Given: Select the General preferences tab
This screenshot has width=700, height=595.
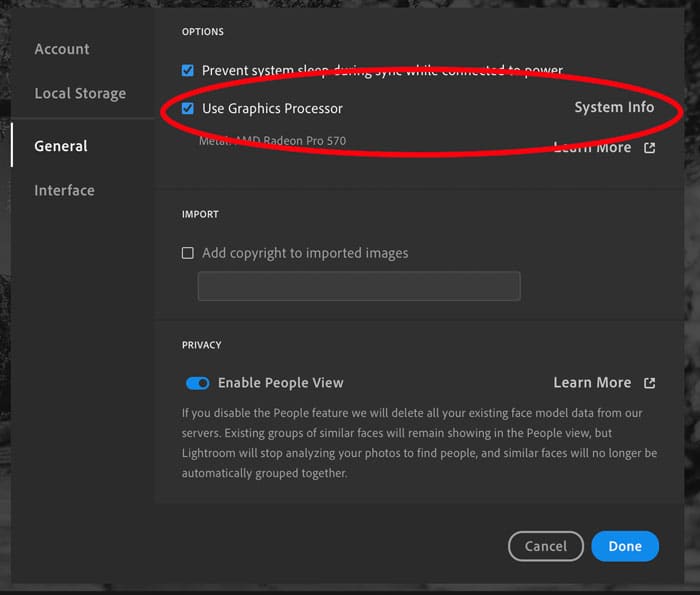Looking at the screenshot, I should 61,146.
